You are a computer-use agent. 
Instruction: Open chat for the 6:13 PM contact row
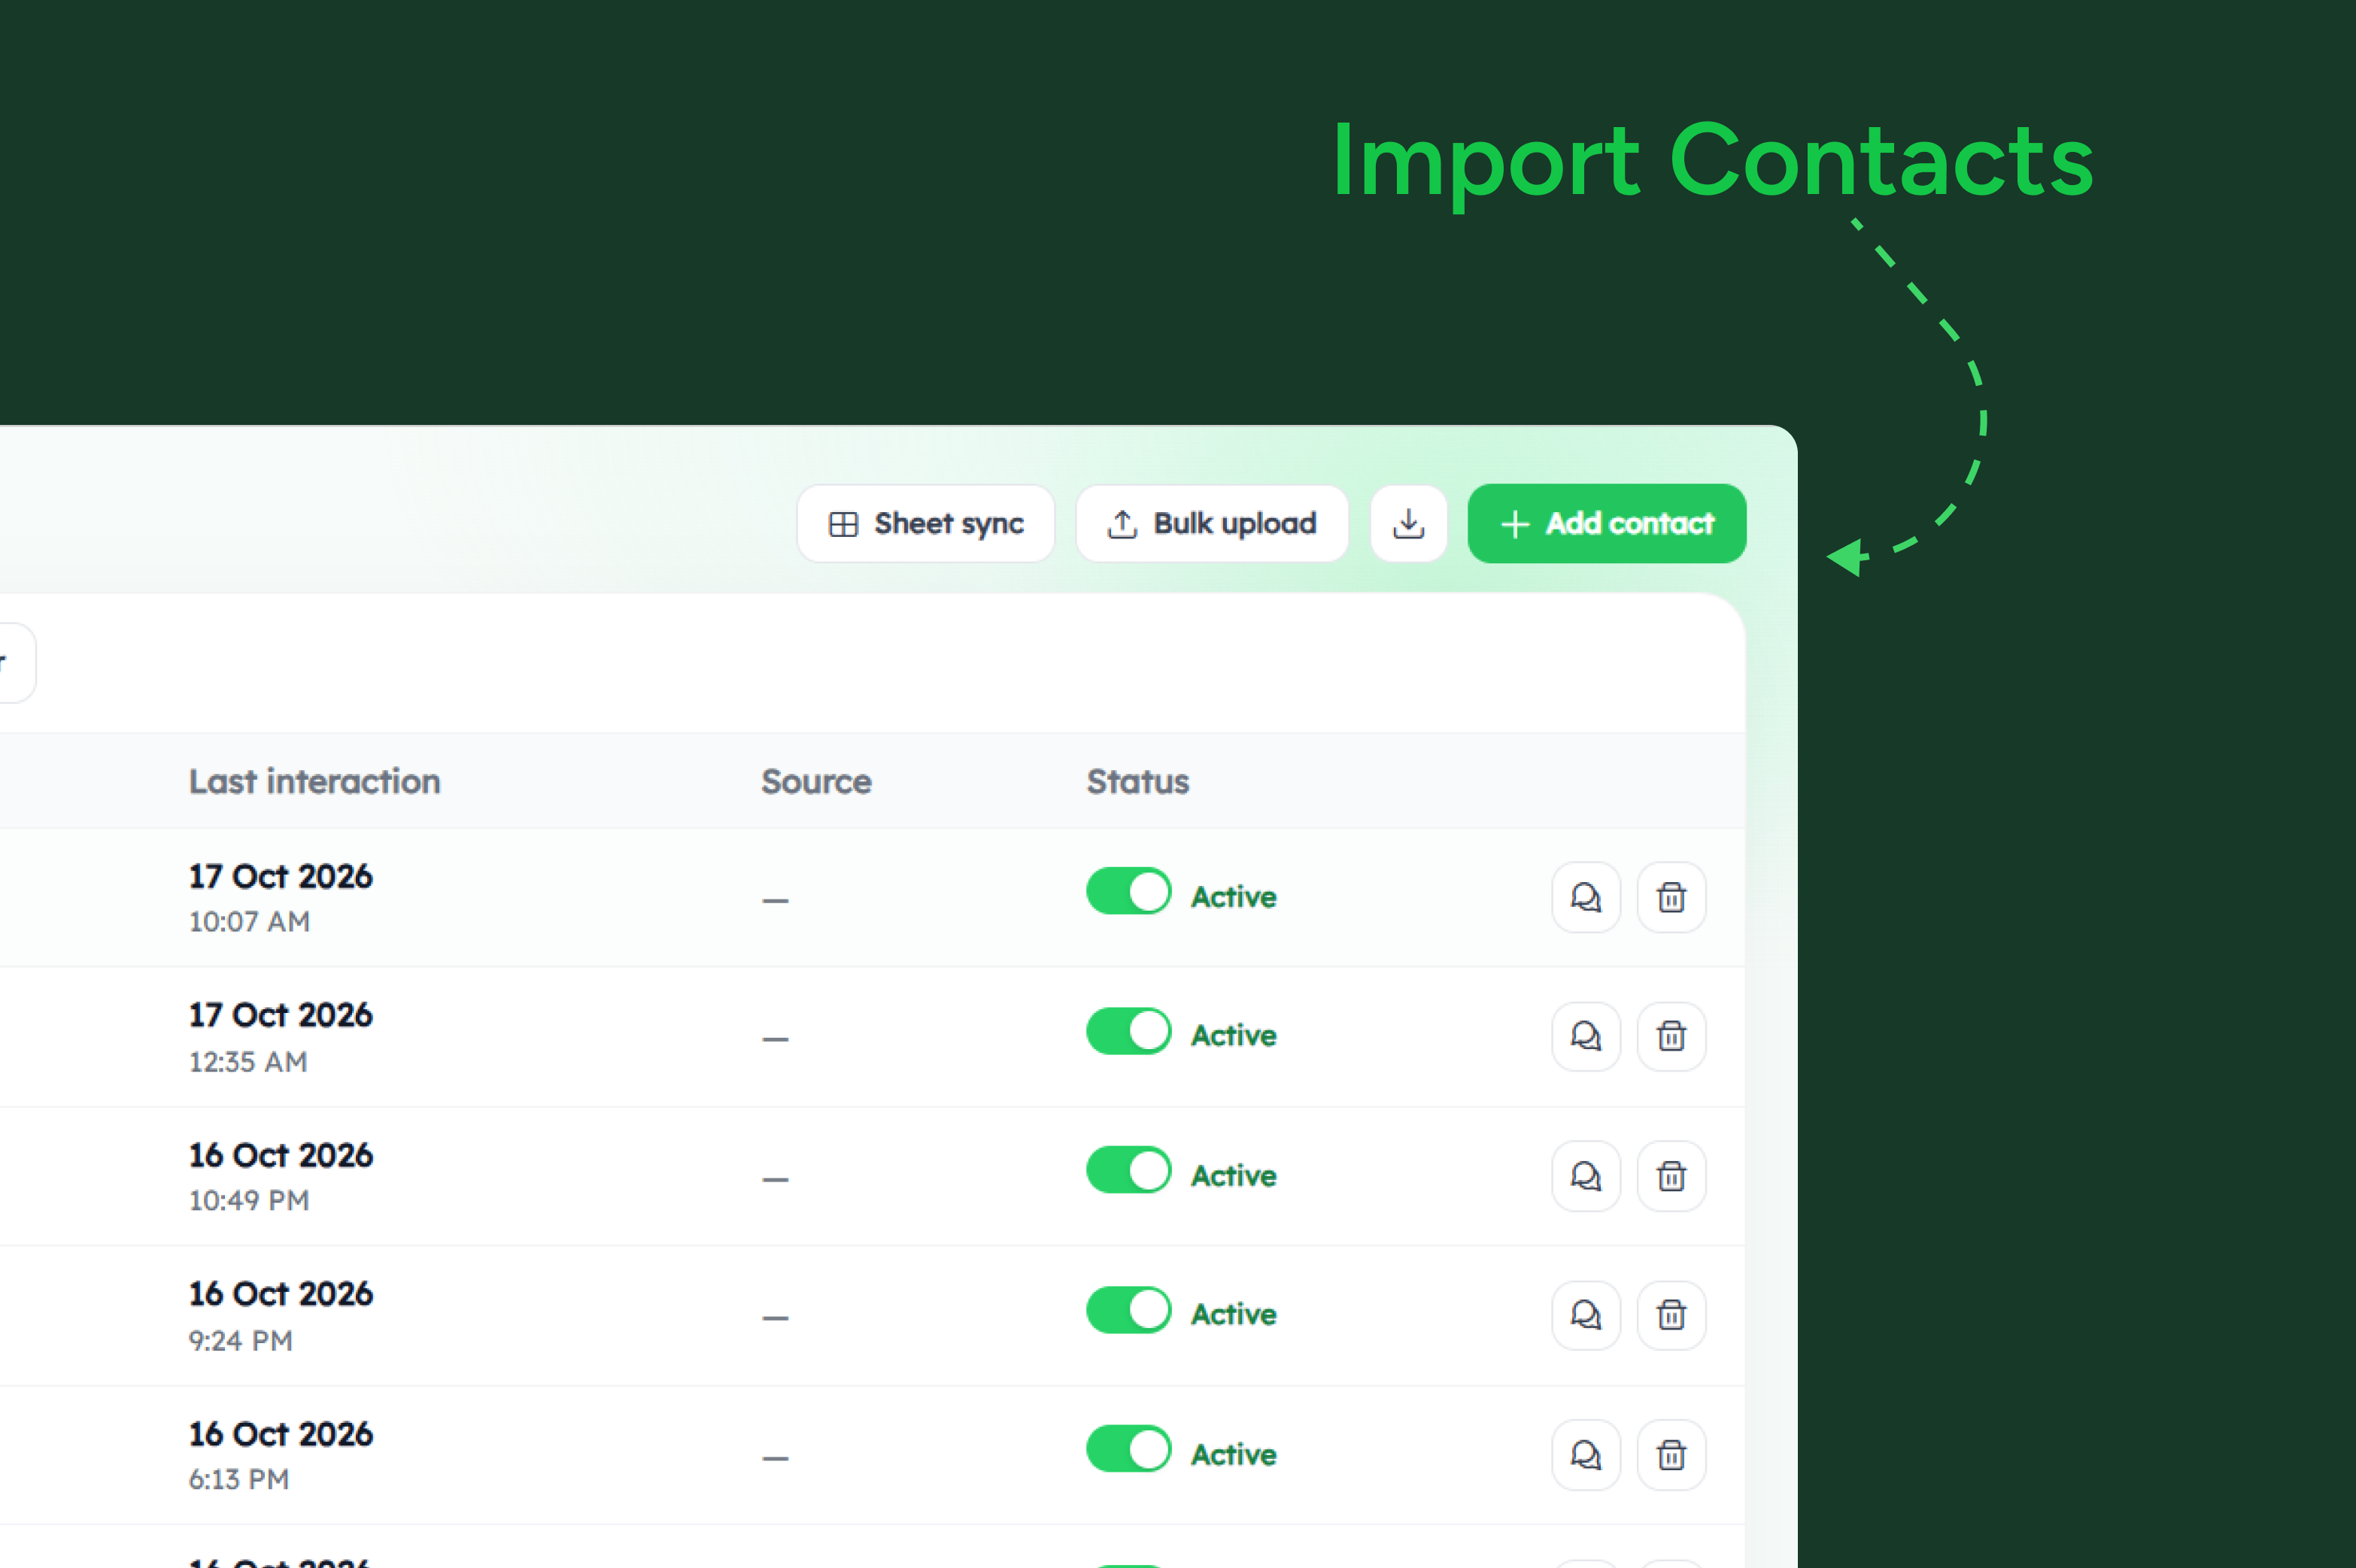tap(1586, 1455)
